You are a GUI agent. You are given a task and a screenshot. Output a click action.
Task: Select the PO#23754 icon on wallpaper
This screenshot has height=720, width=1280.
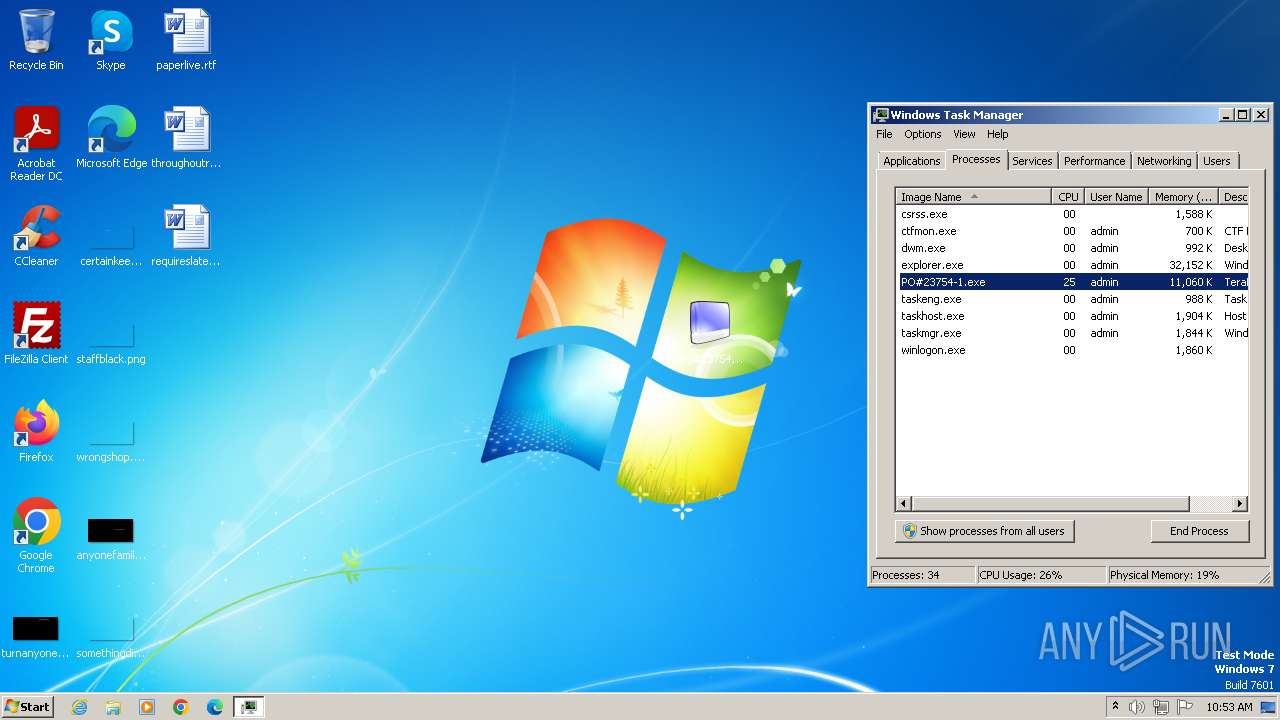coord(710,332)
